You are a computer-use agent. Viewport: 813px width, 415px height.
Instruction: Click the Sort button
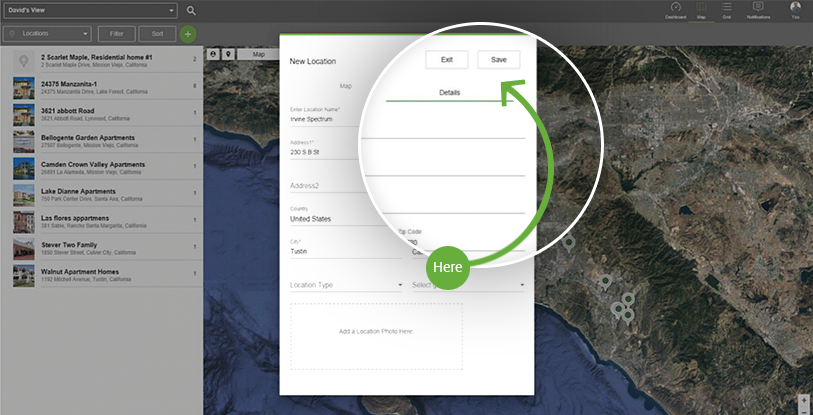pos(158,34)
